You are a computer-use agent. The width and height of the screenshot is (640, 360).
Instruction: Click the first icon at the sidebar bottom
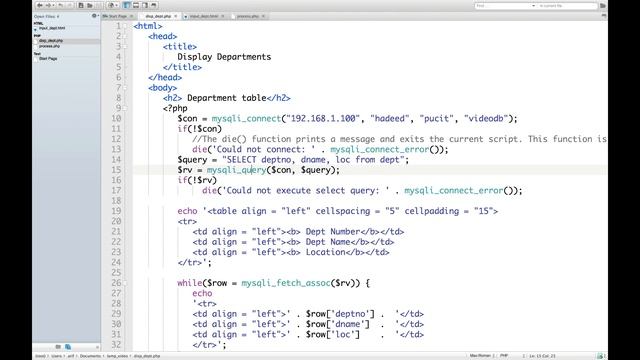click(58, 347)
